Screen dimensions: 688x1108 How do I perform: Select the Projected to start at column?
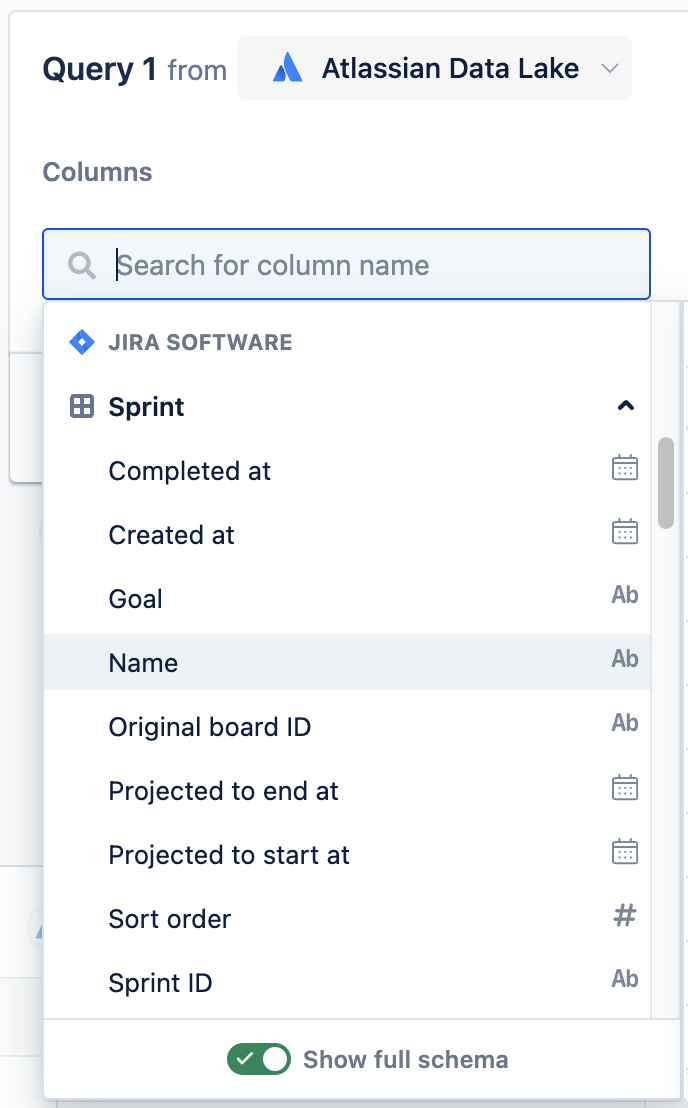coord(347,854)
